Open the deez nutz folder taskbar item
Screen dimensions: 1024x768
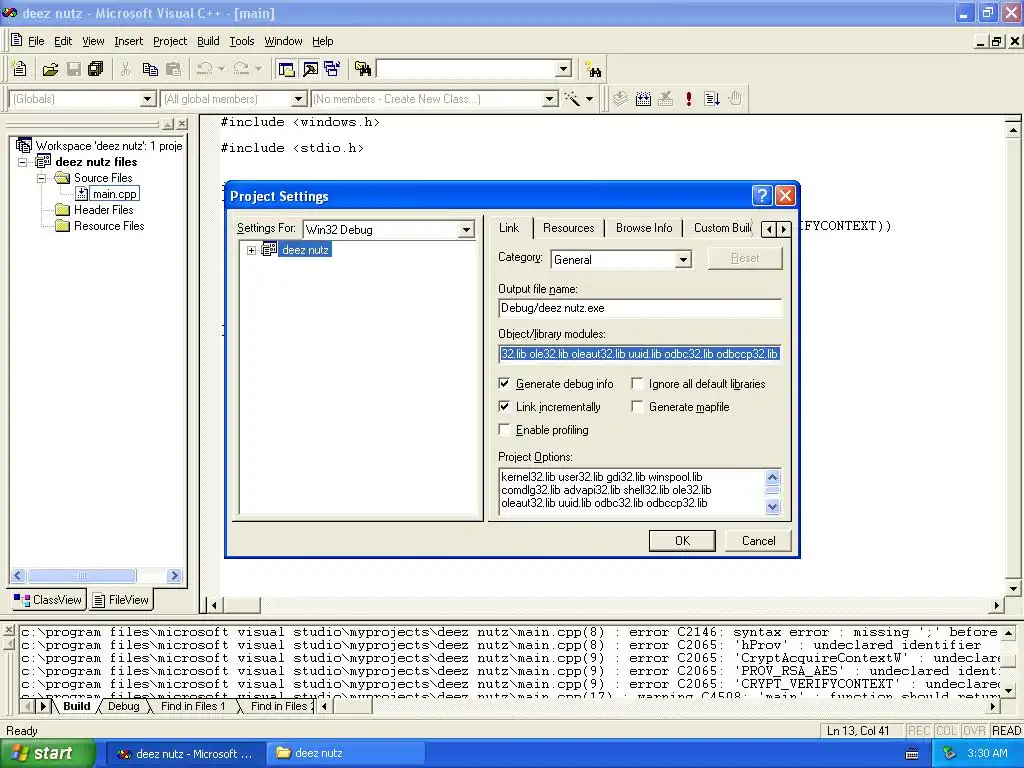tap(346, 753)
